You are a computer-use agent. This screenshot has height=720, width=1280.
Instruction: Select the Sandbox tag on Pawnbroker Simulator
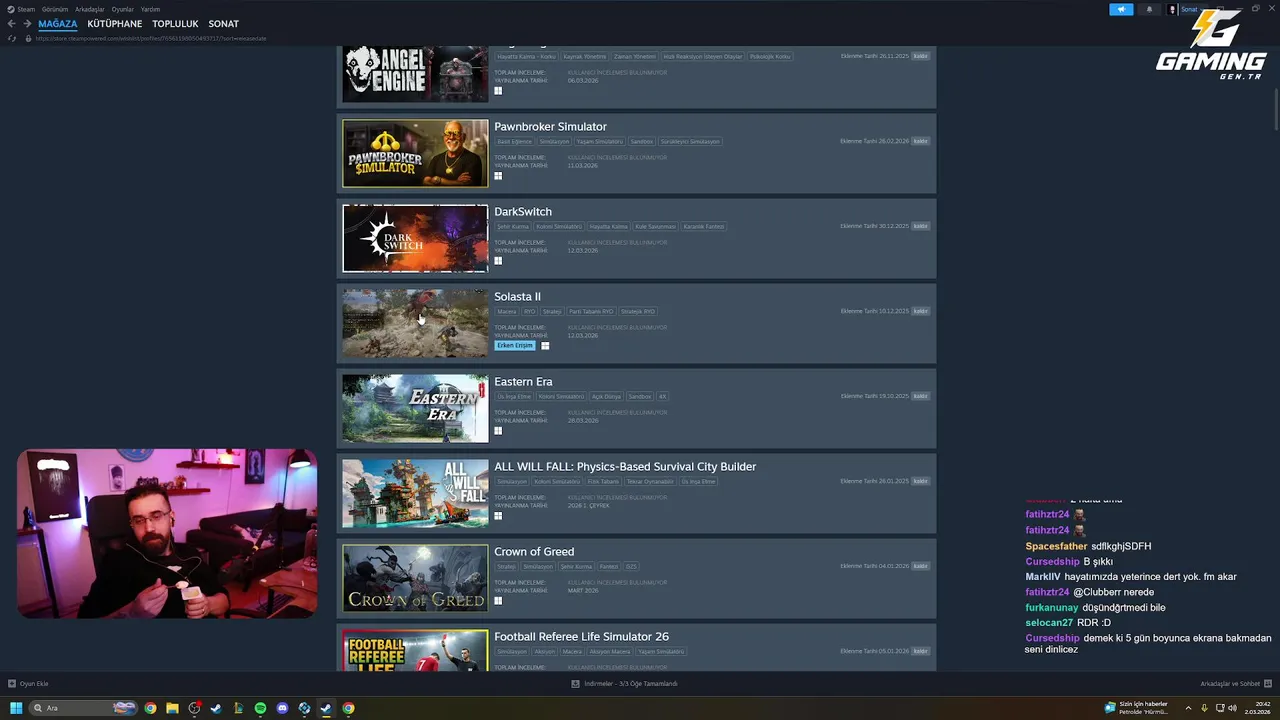pos(642,141)
